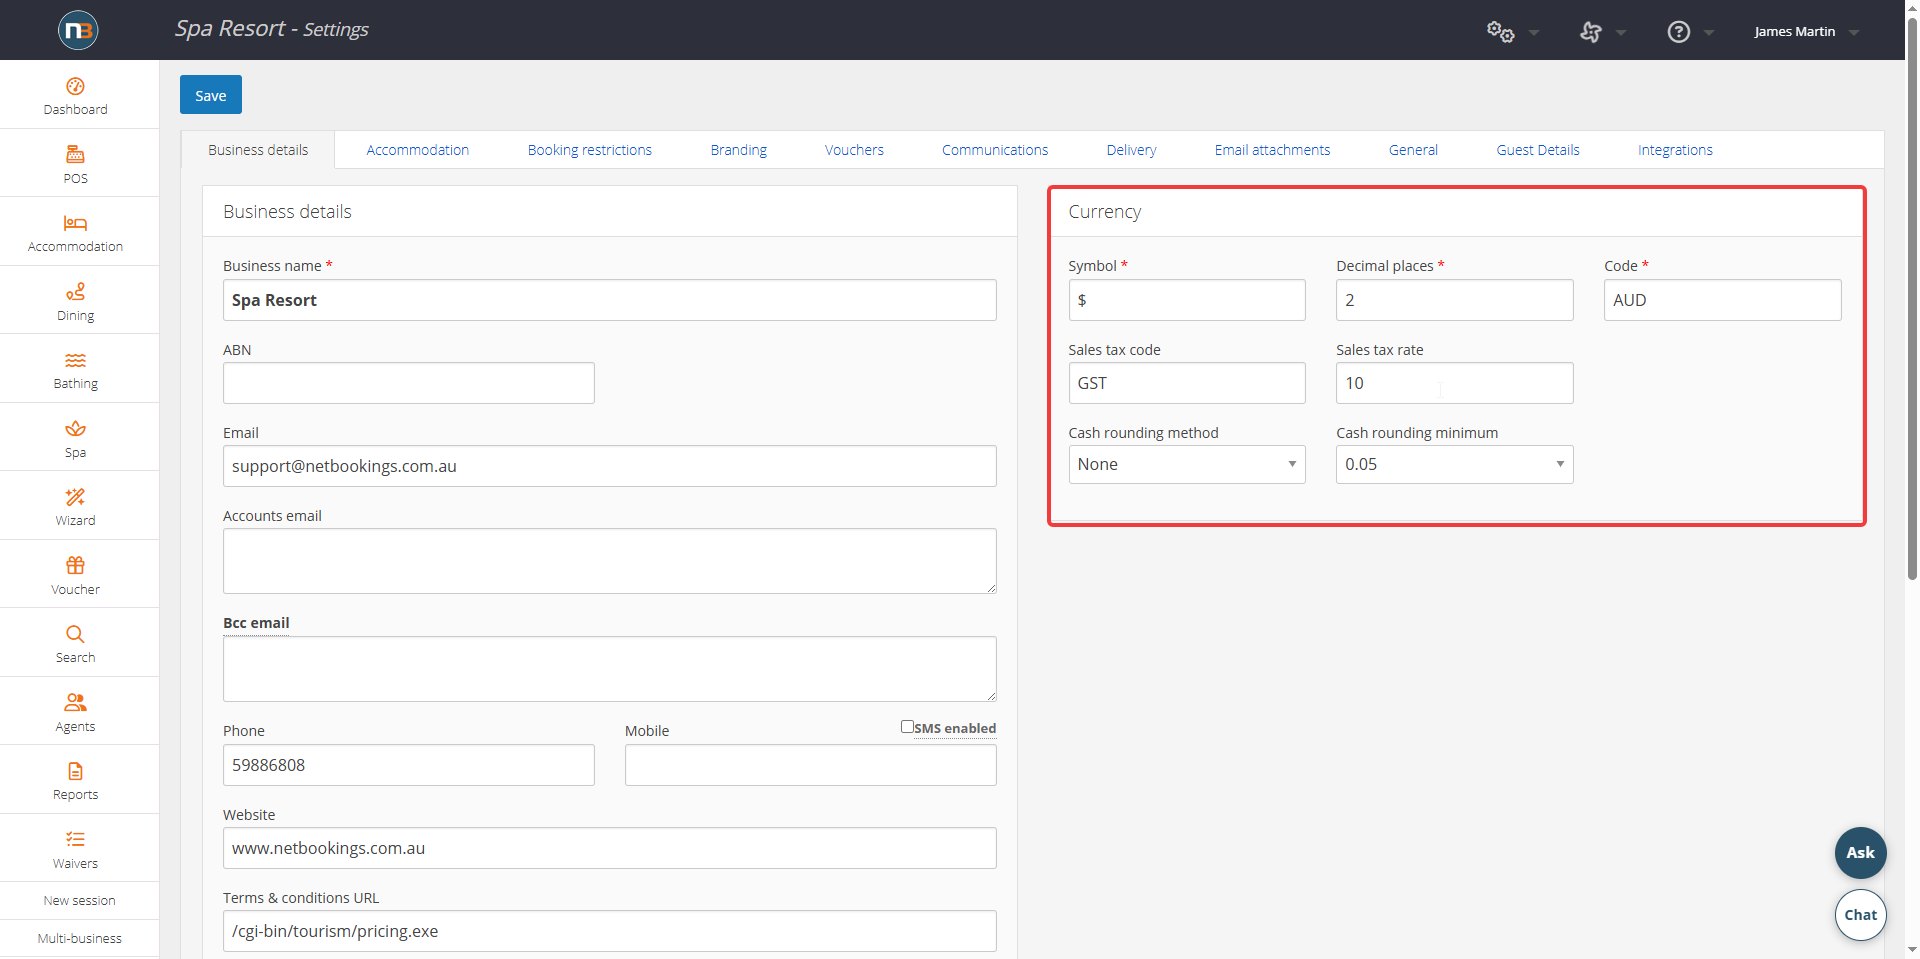Open the Waivers sidebar icon
This screenshot has height=959, width=1920.
click(x=75, y=840)
